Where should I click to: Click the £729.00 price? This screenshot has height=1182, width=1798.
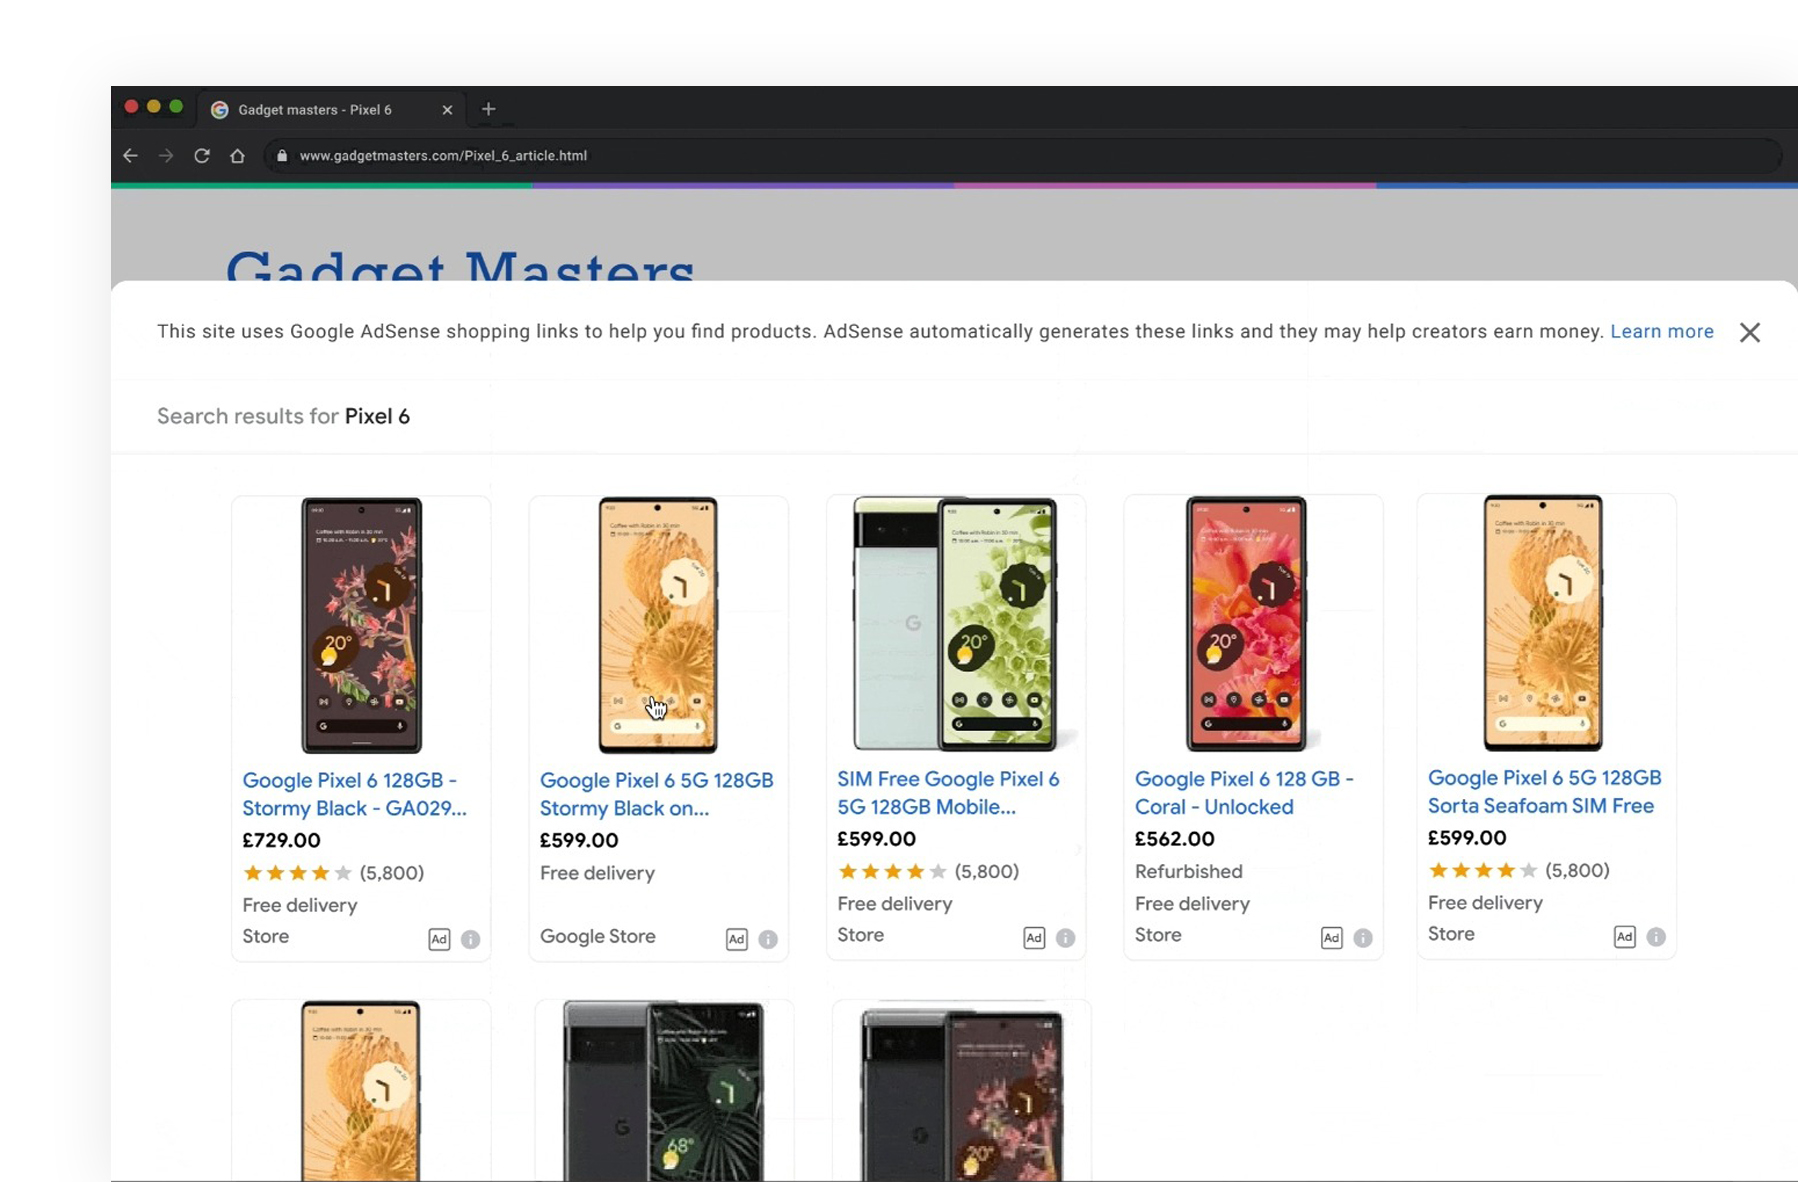coord(281,840)
